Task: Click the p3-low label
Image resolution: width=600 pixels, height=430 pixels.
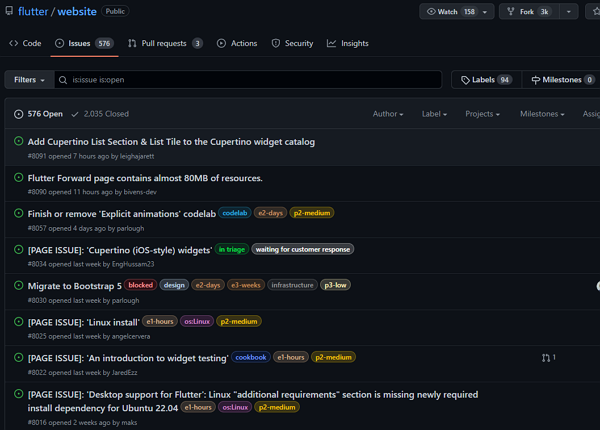Action: click(x=335, y=285)
